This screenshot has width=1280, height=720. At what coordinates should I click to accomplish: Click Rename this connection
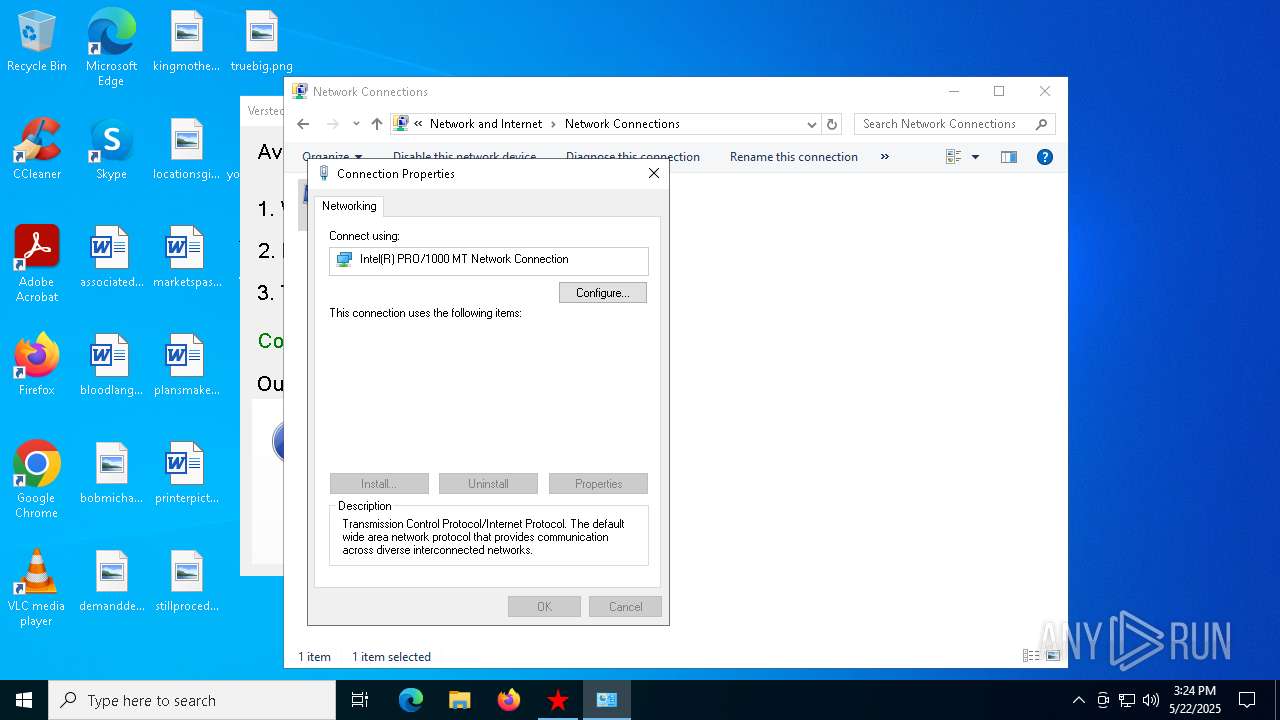(x=794, y=157)
